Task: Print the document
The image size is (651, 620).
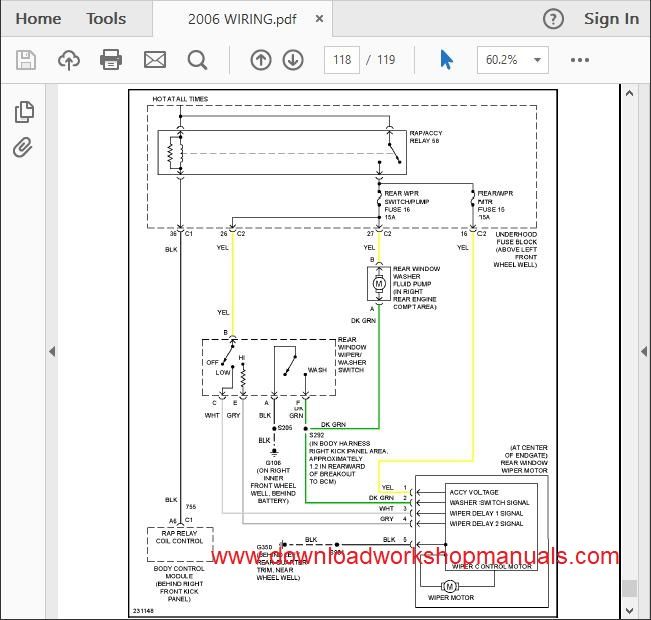Action: pyautogui.click(x=111, y=59)
